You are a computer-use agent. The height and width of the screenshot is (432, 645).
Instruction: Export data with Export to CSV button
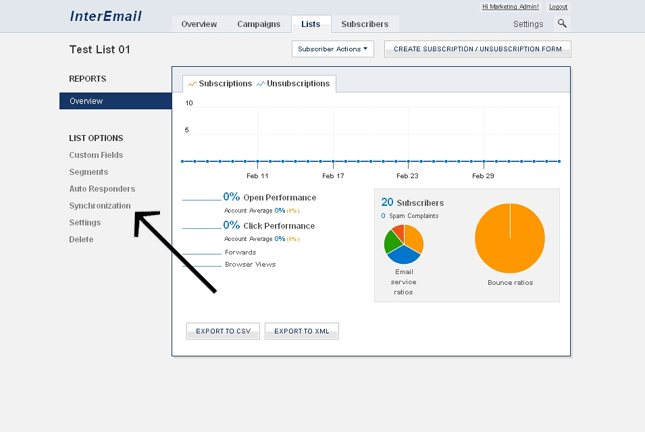(x=222, y=331)
